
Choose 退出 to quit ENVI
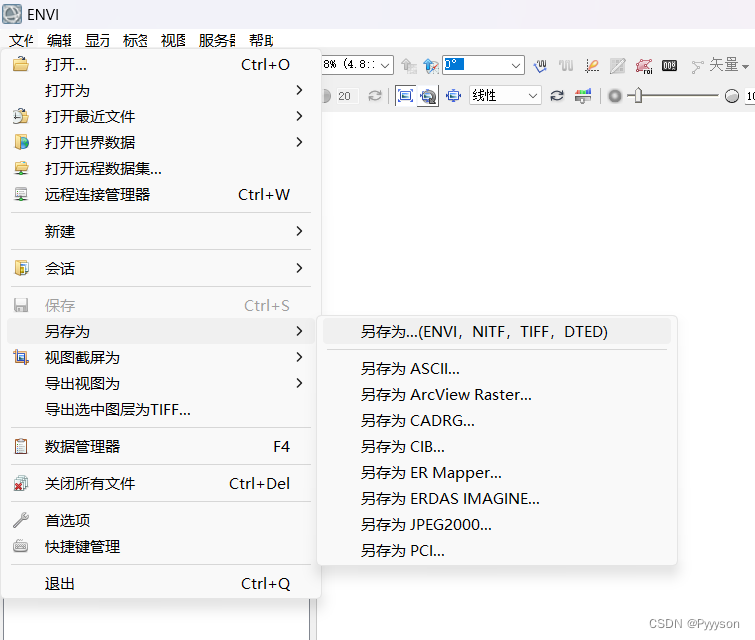(161, 584)
